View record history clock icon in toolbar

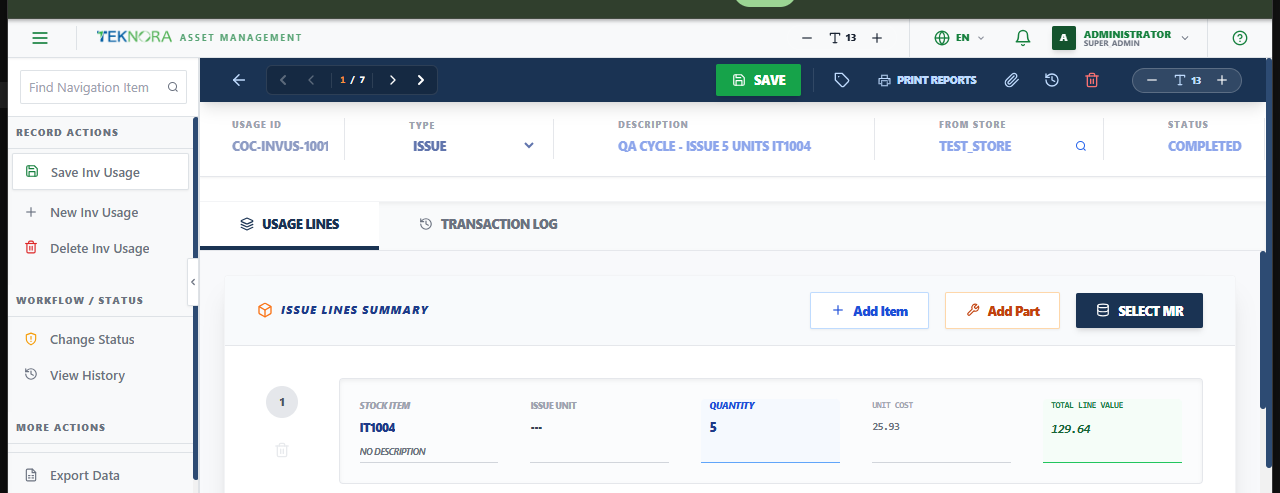point(1052,80)
